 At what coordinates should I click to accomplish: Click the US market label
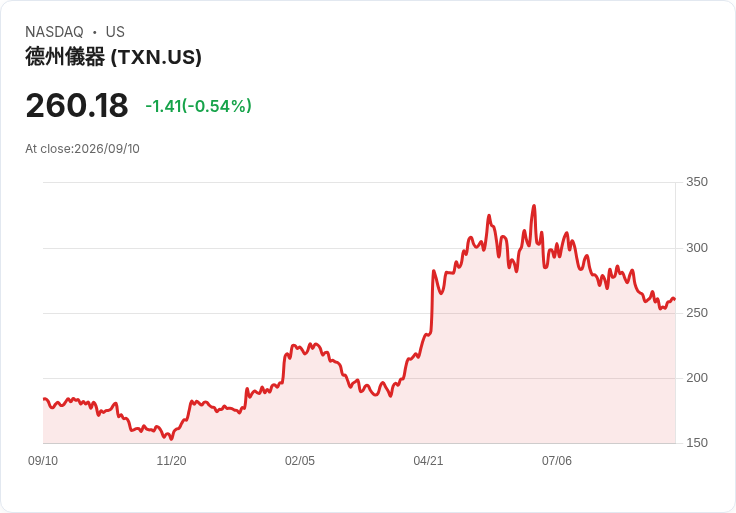pos(115,32)
